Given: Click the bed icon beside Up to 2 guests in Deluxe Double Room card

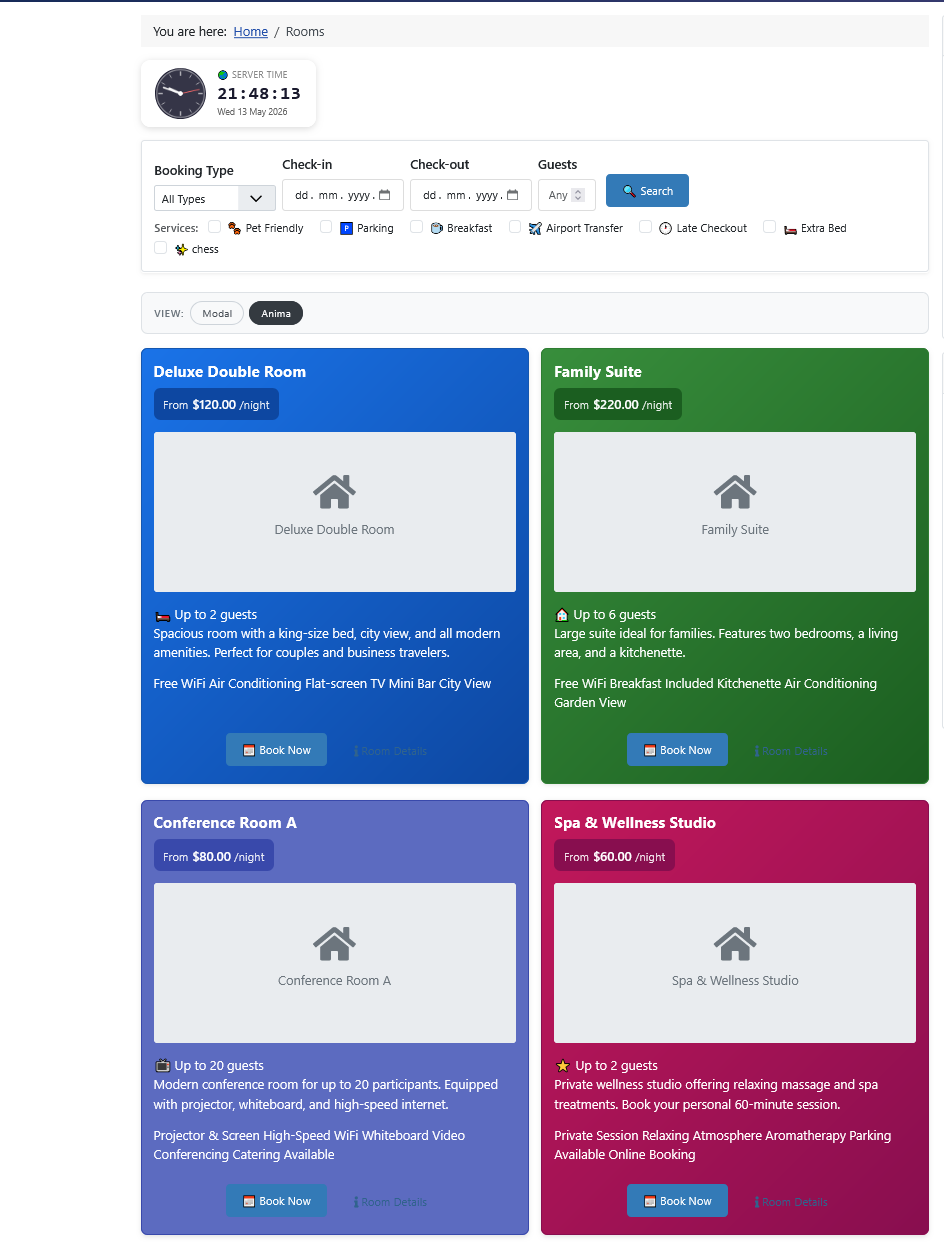Looking at the screenshot, I should pyautogui.click(x=162, y=615).
